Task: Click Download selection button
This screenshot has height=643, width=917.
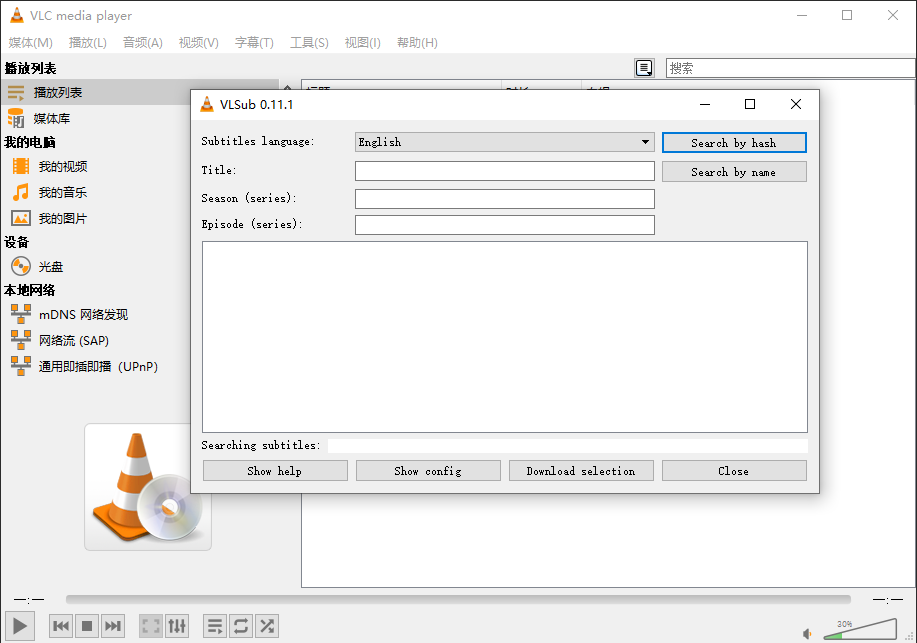Action: [x=581, y=471]
